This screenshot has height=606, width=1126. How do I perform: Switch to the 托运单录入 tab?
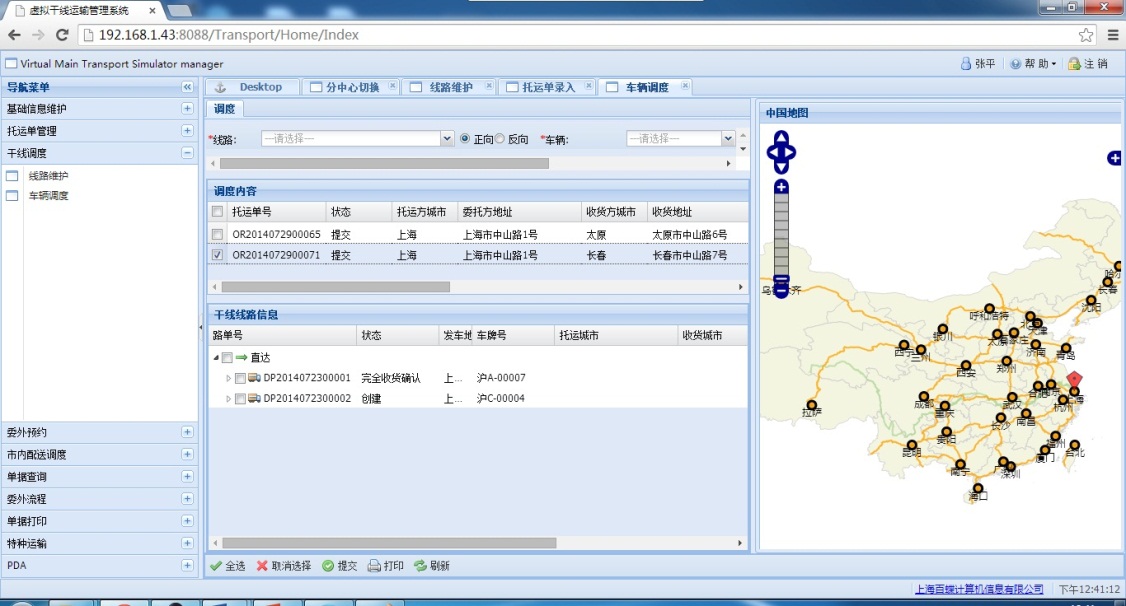coord(548,87)
